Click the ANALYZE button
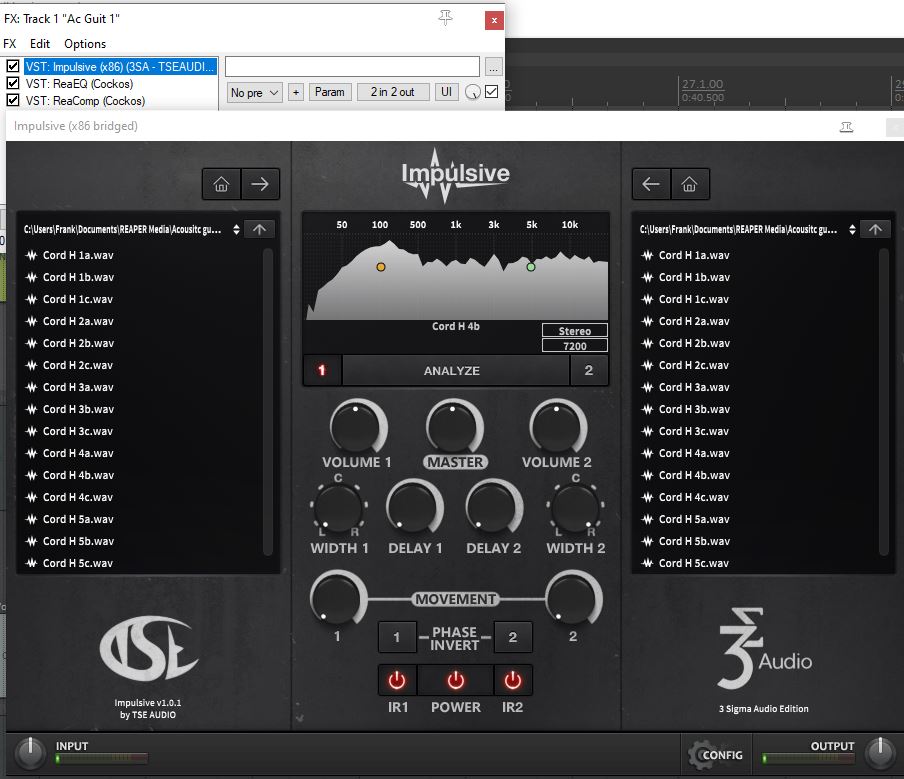 (455, 370)
